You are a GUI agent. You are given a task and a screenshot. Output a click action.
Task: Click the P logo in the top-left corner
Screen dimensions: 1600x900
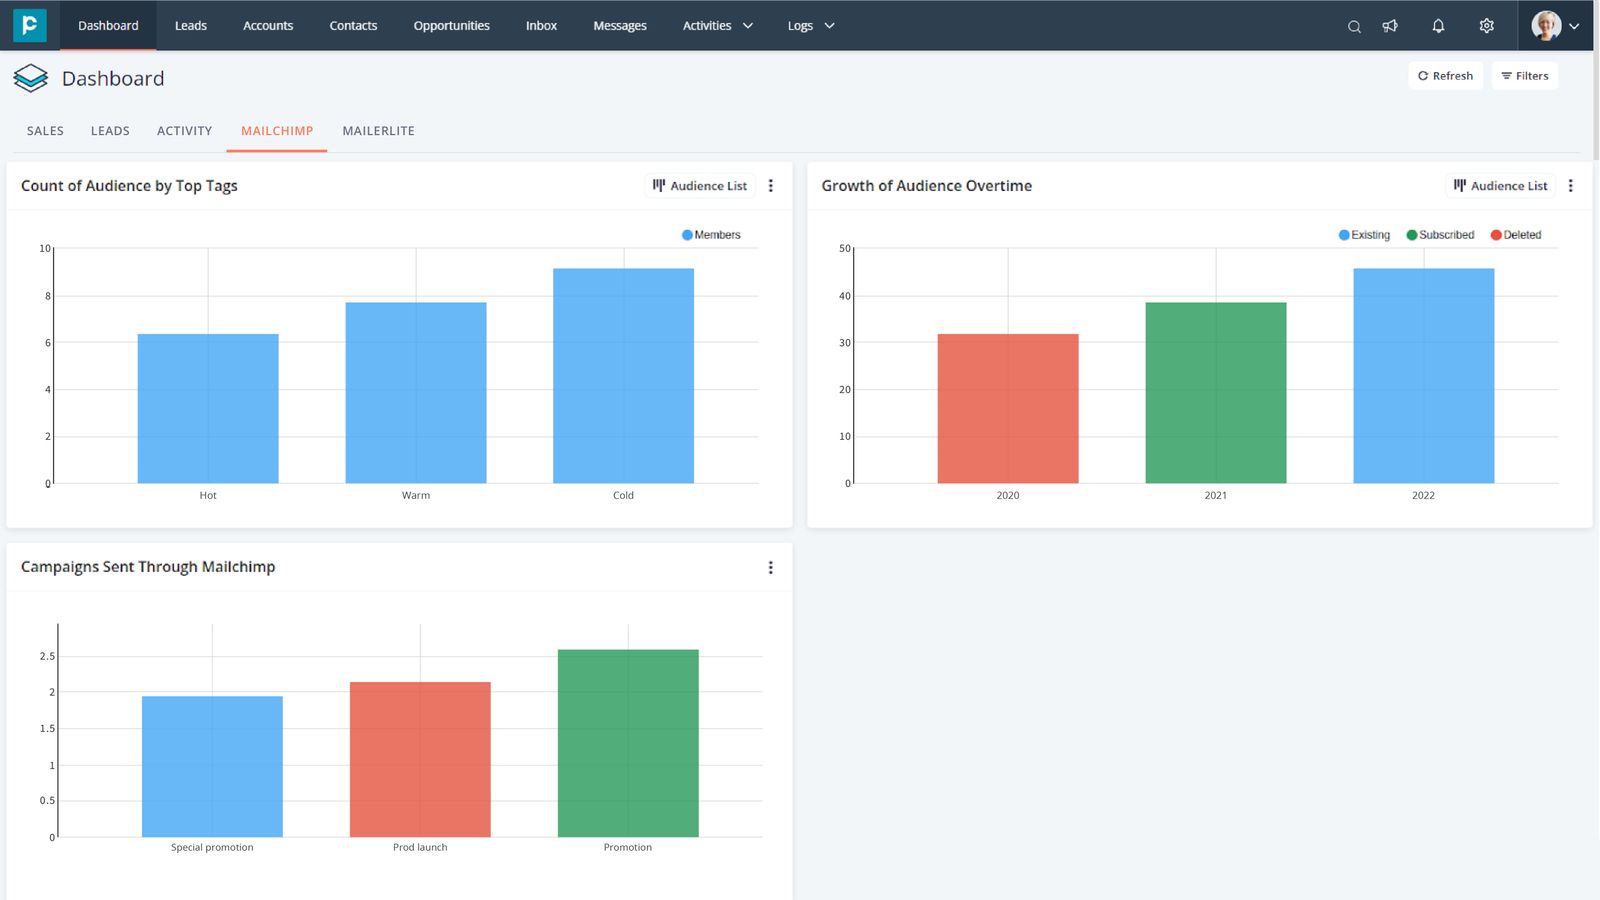pos(29,25)
